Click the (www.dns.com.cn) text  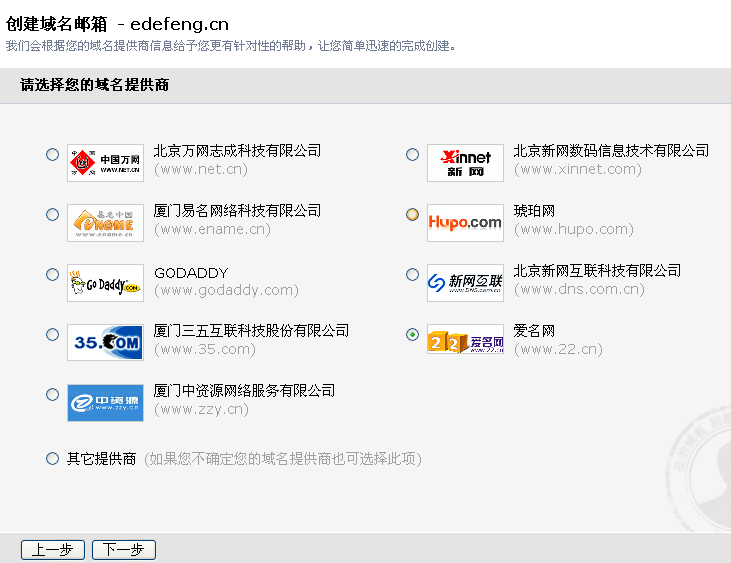pyautogui.click(x=579, y=289)
